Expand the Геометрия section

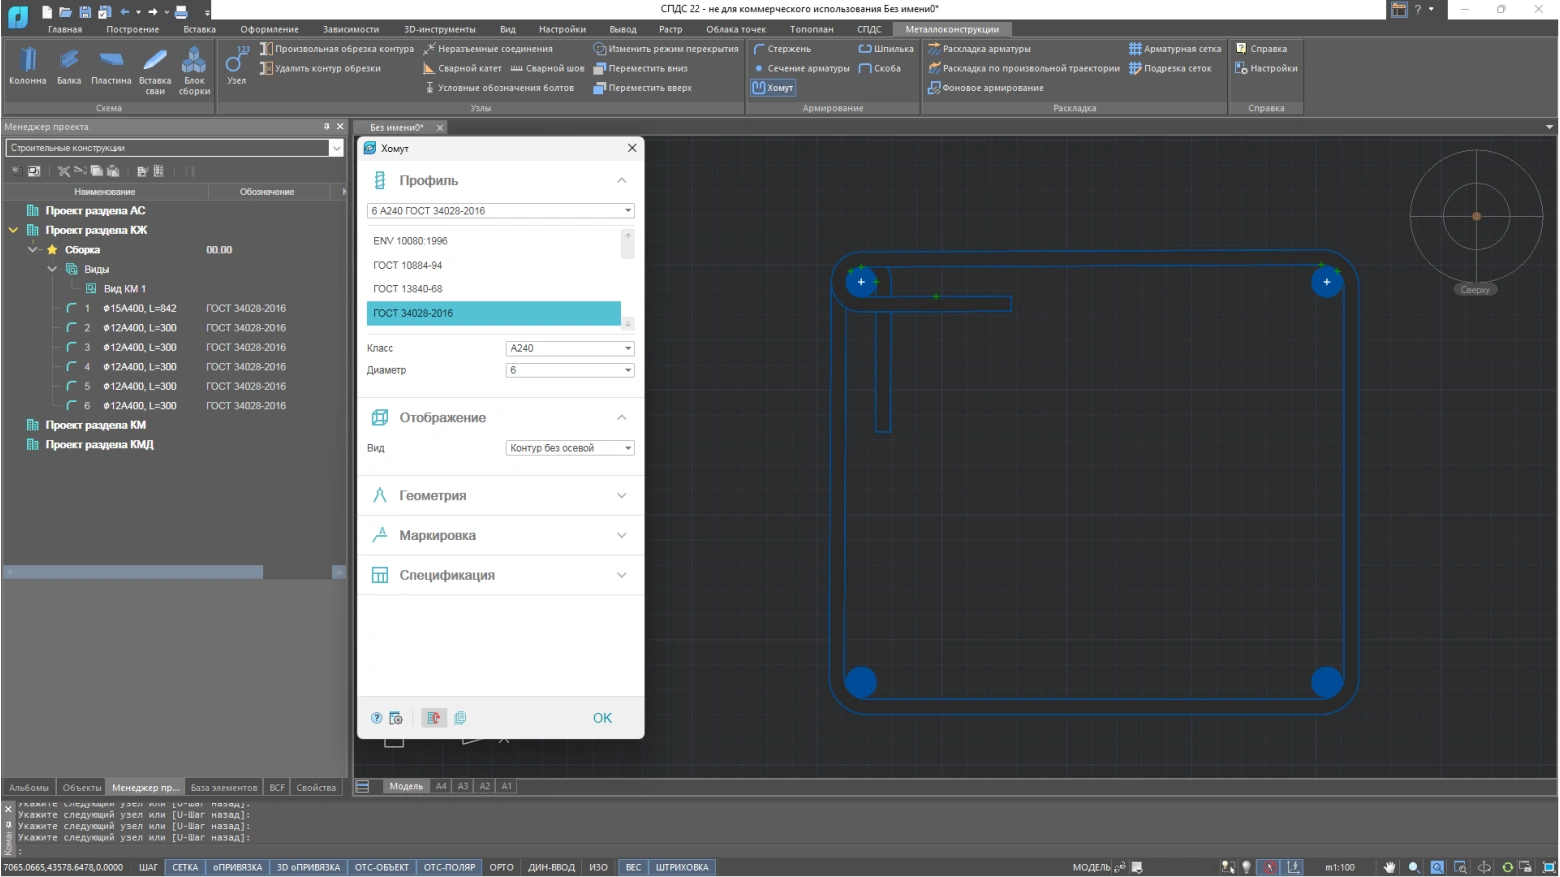click(x=500, y=496)
